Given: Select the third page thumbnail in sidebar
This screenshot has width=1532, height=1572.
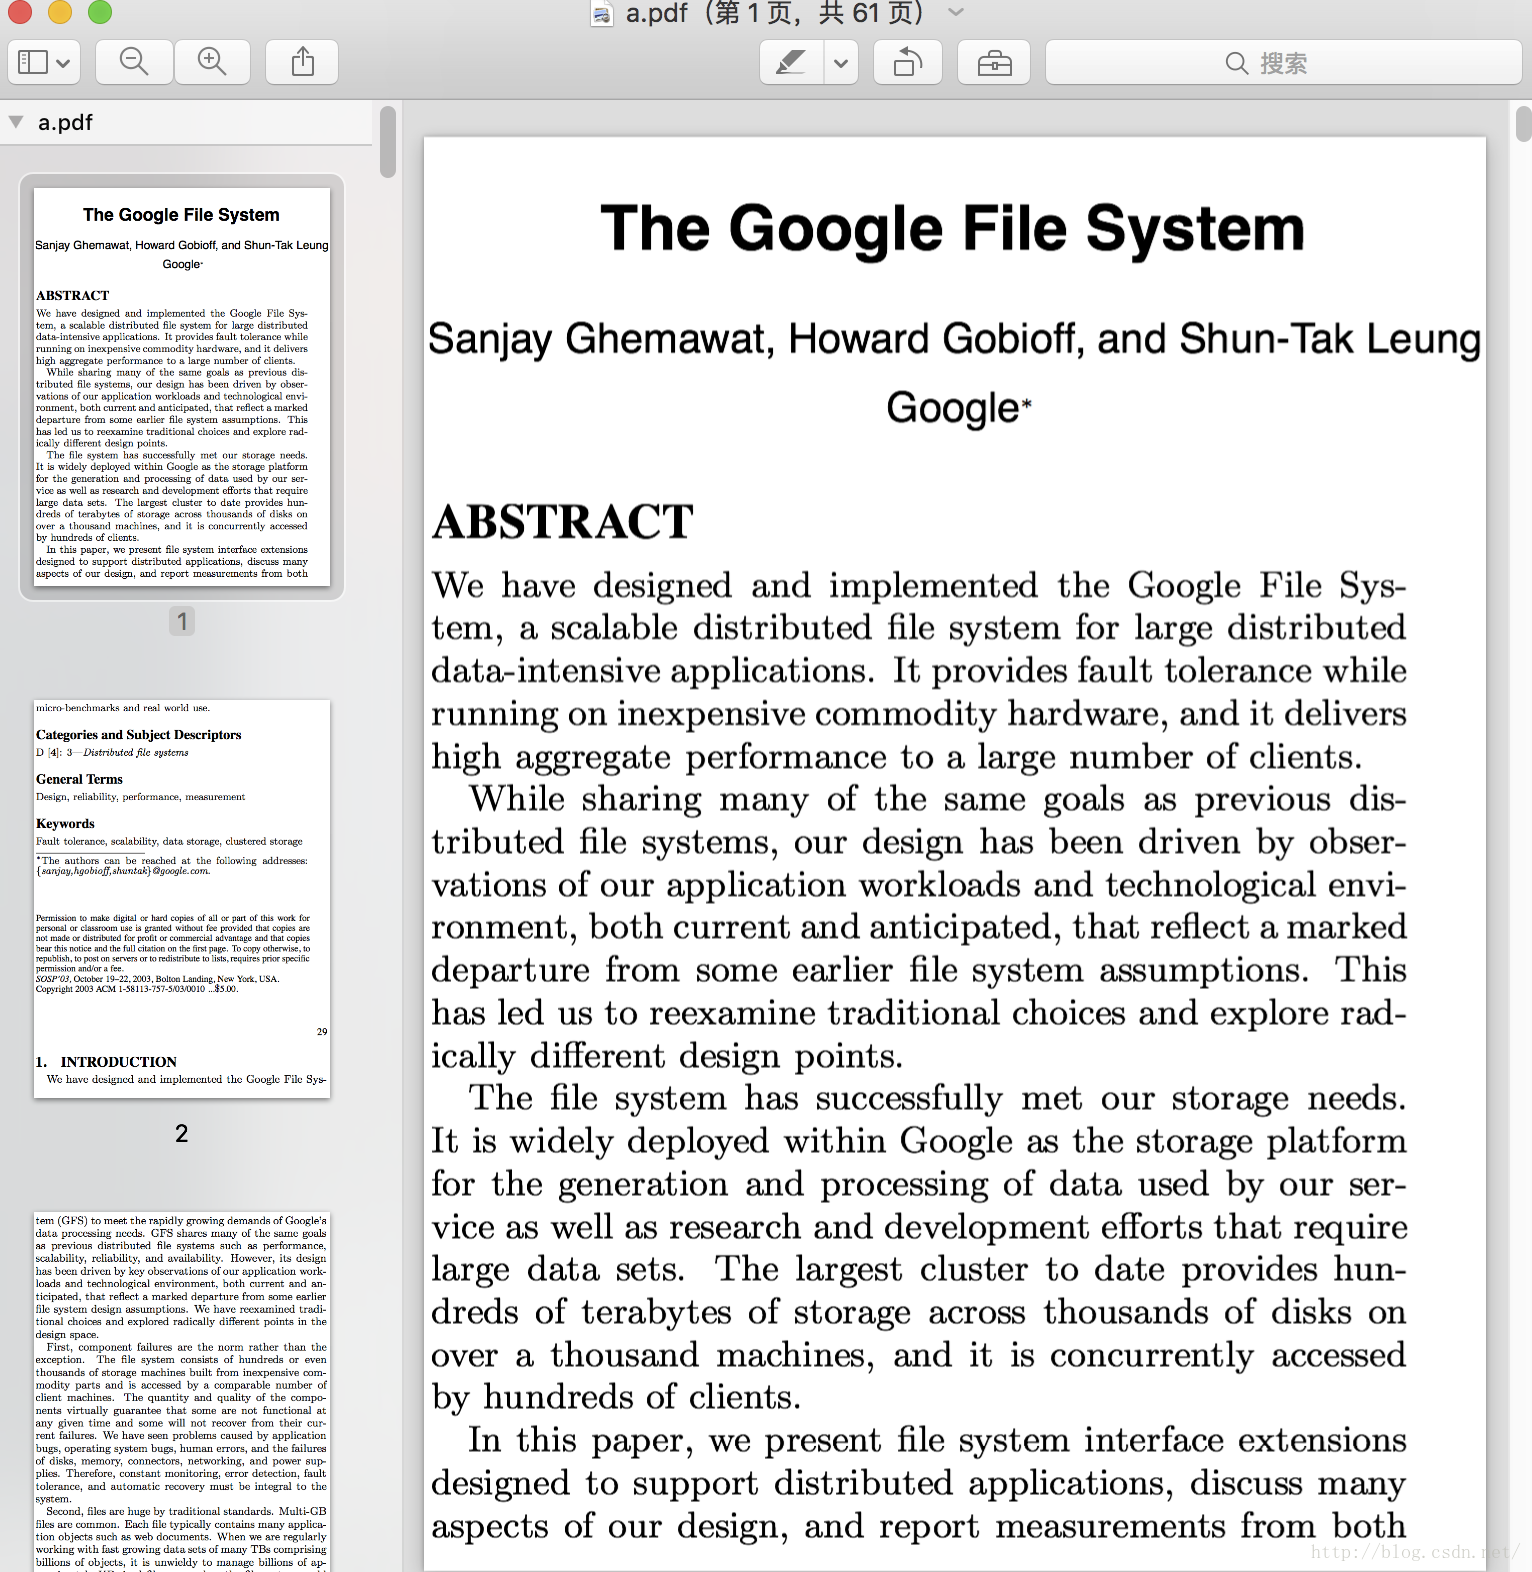Looking at the screenshot, I should click(x=182, y=1392).
